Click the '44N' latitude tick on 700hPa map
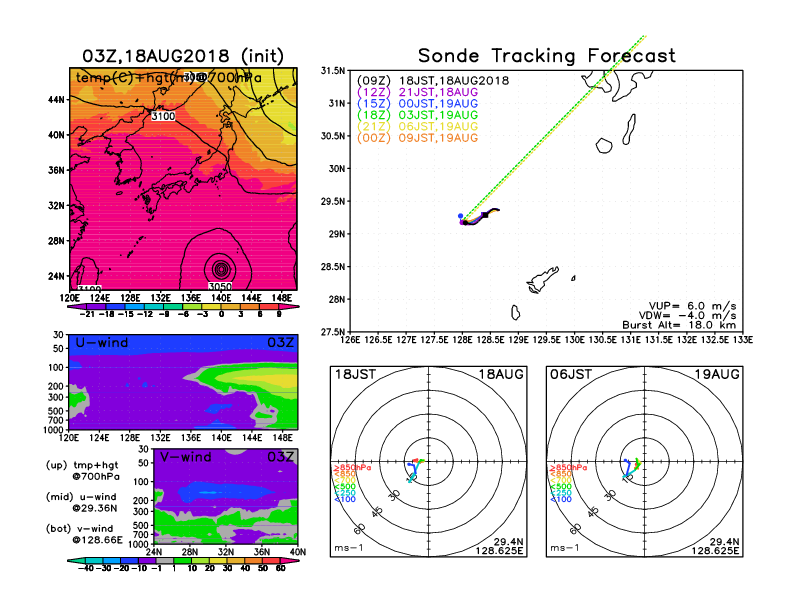Viewport: 792px width, 612px height. point(56,100)
